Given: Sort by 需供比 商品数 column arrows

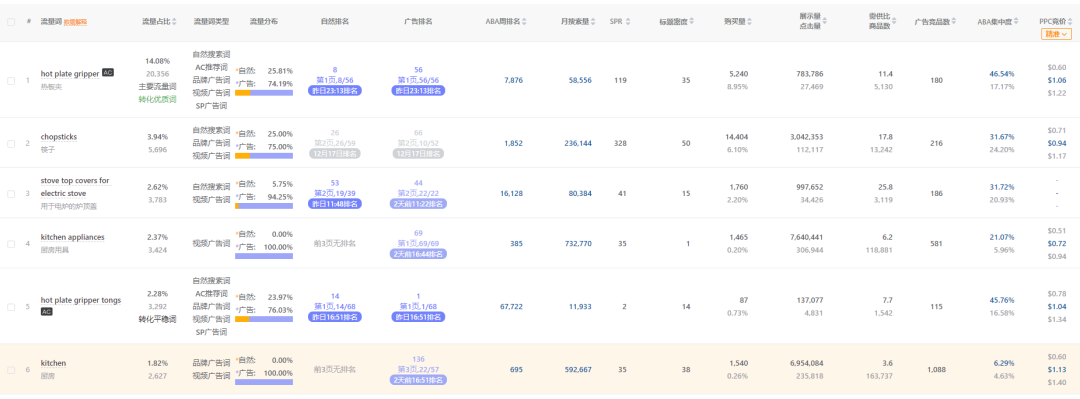Looking at the screenshot, I should [895, 21].
